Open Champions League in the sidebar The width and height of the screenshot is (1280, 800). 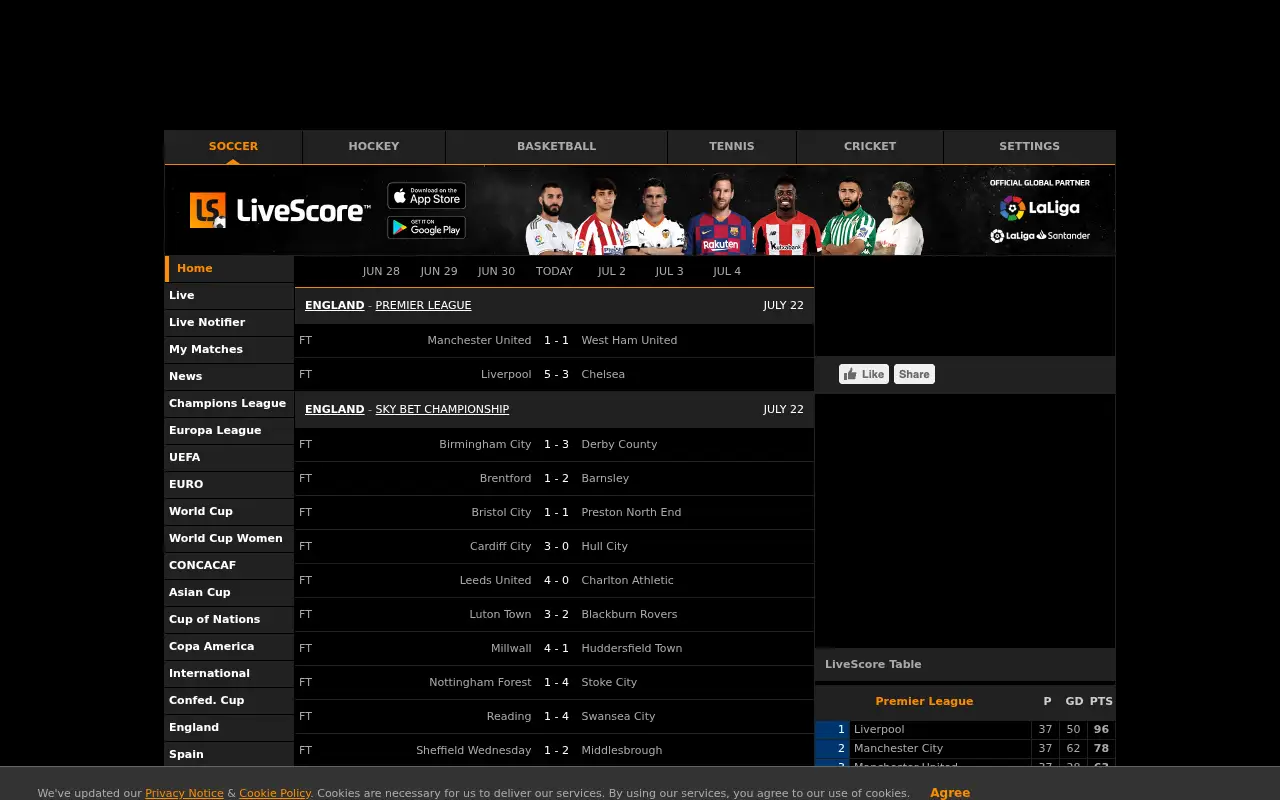pos(229,403)
